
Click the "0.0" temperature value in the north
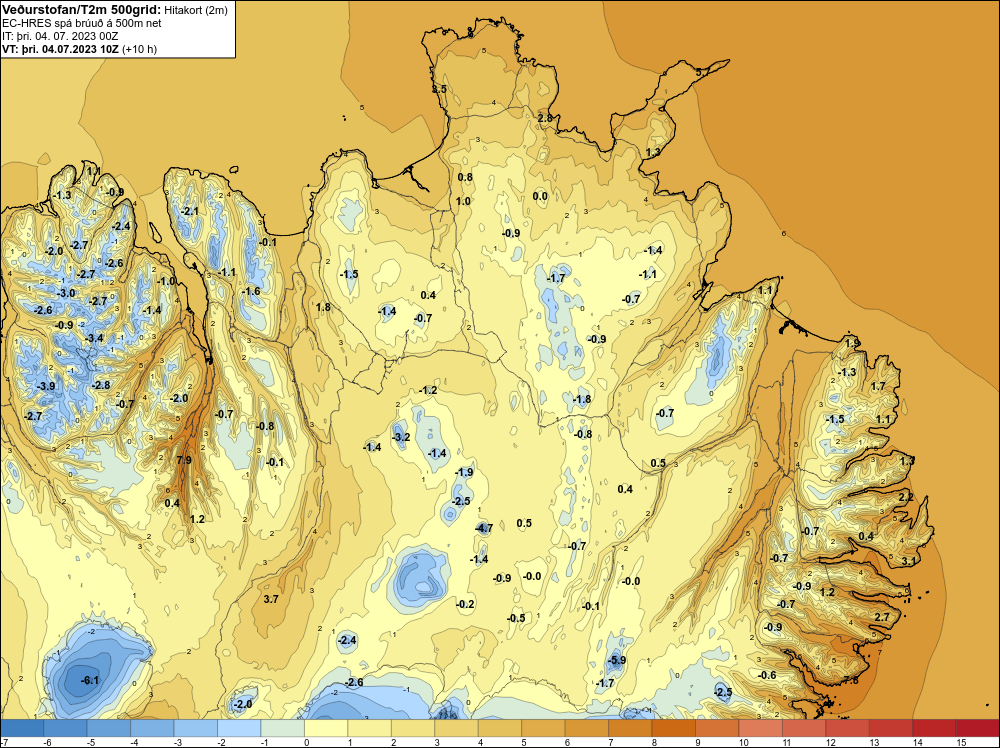click(x=540, y=196)
